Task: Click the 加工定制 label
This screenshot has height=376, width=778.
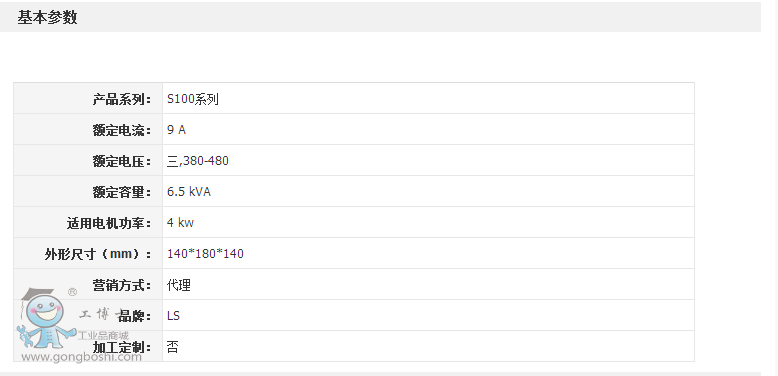Action: (122, 347)
